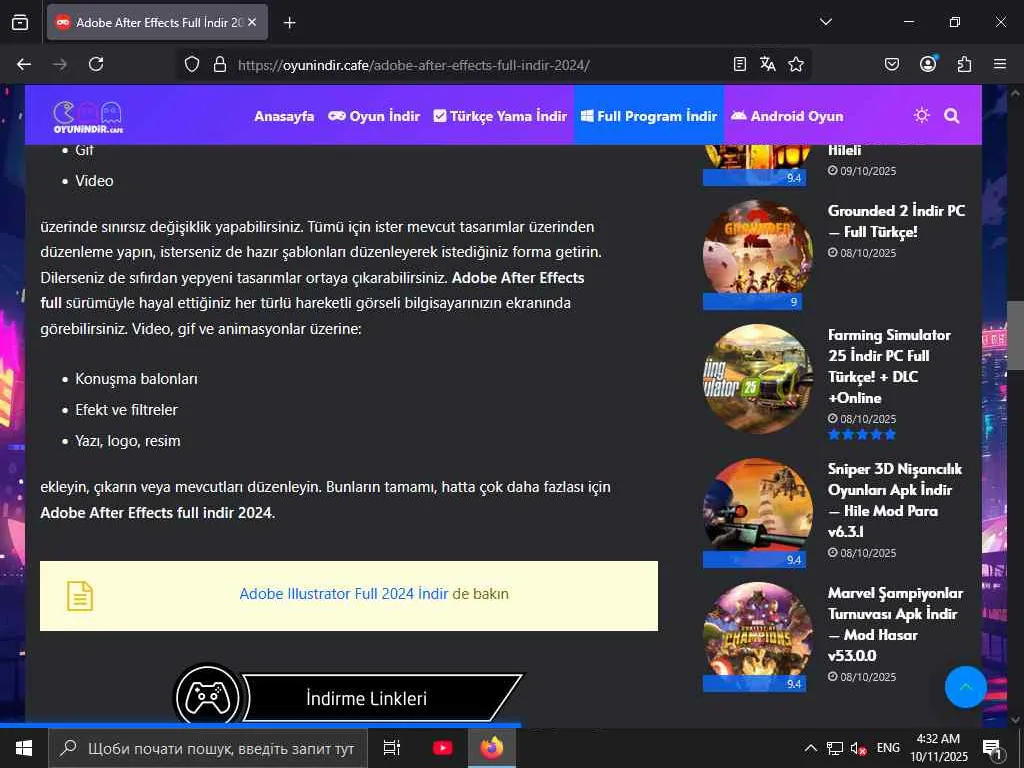1024x768 pixels.
Task: Open the Windows Start menu
Action: coord(24,748)
